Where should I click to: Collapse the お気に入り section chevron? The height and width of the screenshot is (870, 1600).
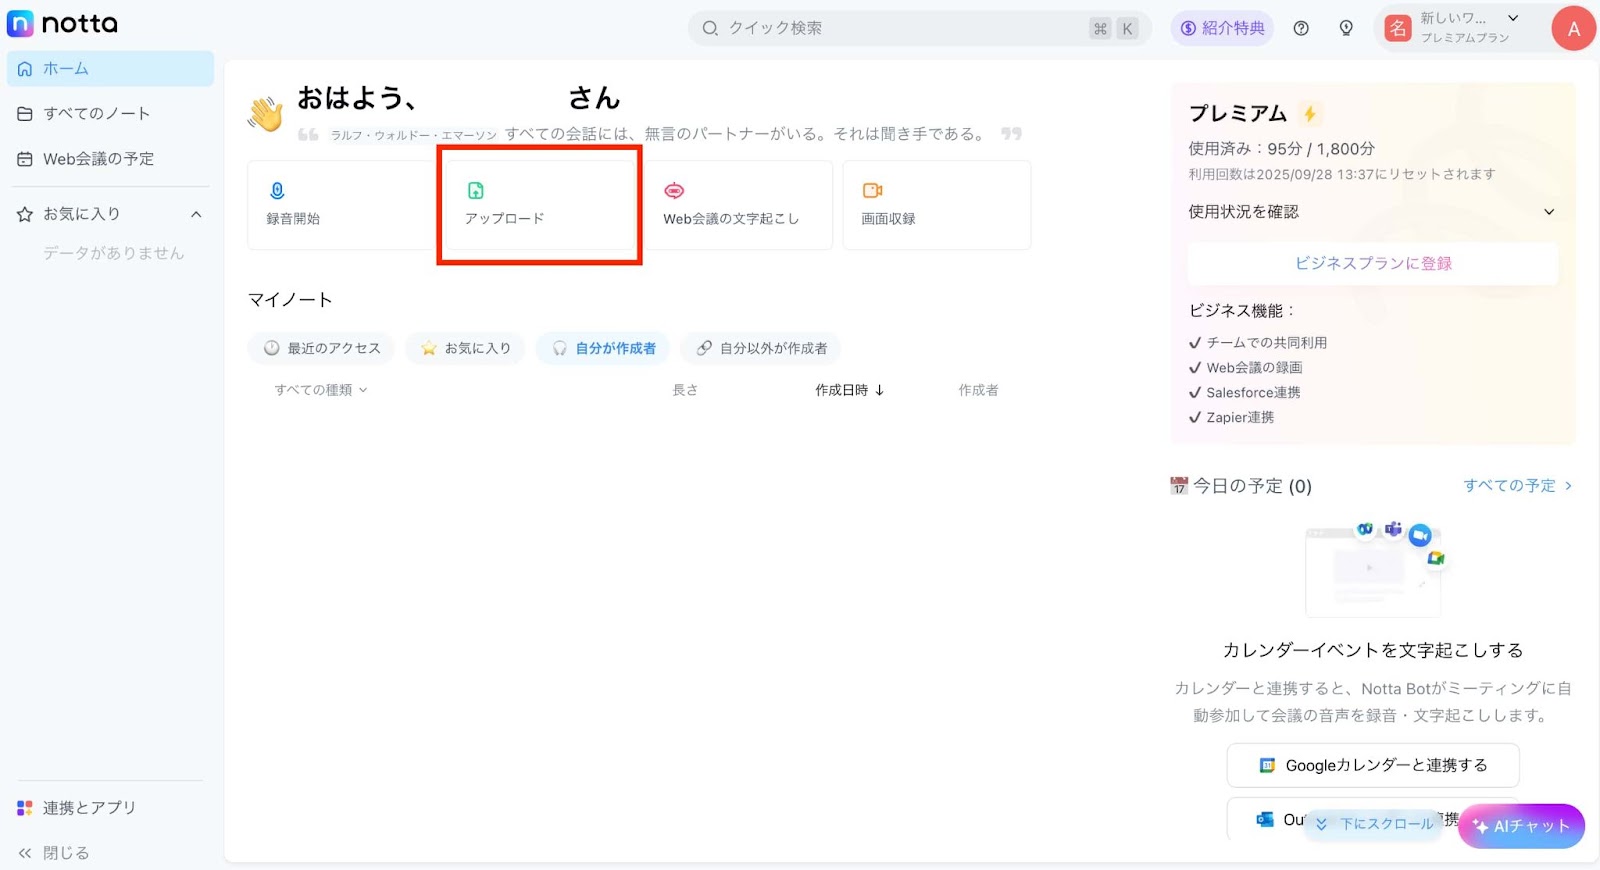196,214
